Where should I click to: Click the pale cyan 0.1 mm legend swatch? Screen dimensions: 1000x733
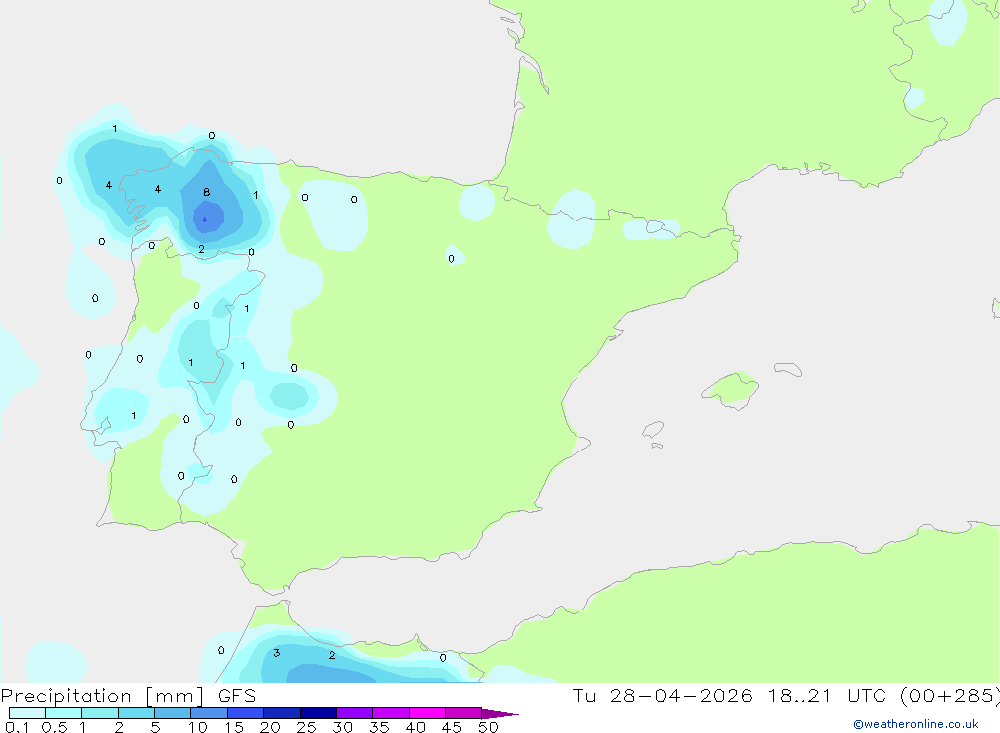point(27,713)
